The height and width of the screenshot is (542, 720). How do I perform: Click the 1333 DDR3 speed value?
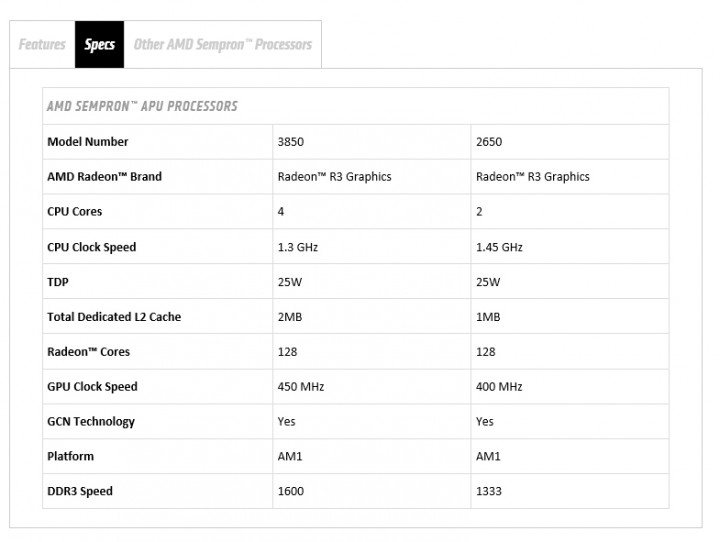(487, 491)
